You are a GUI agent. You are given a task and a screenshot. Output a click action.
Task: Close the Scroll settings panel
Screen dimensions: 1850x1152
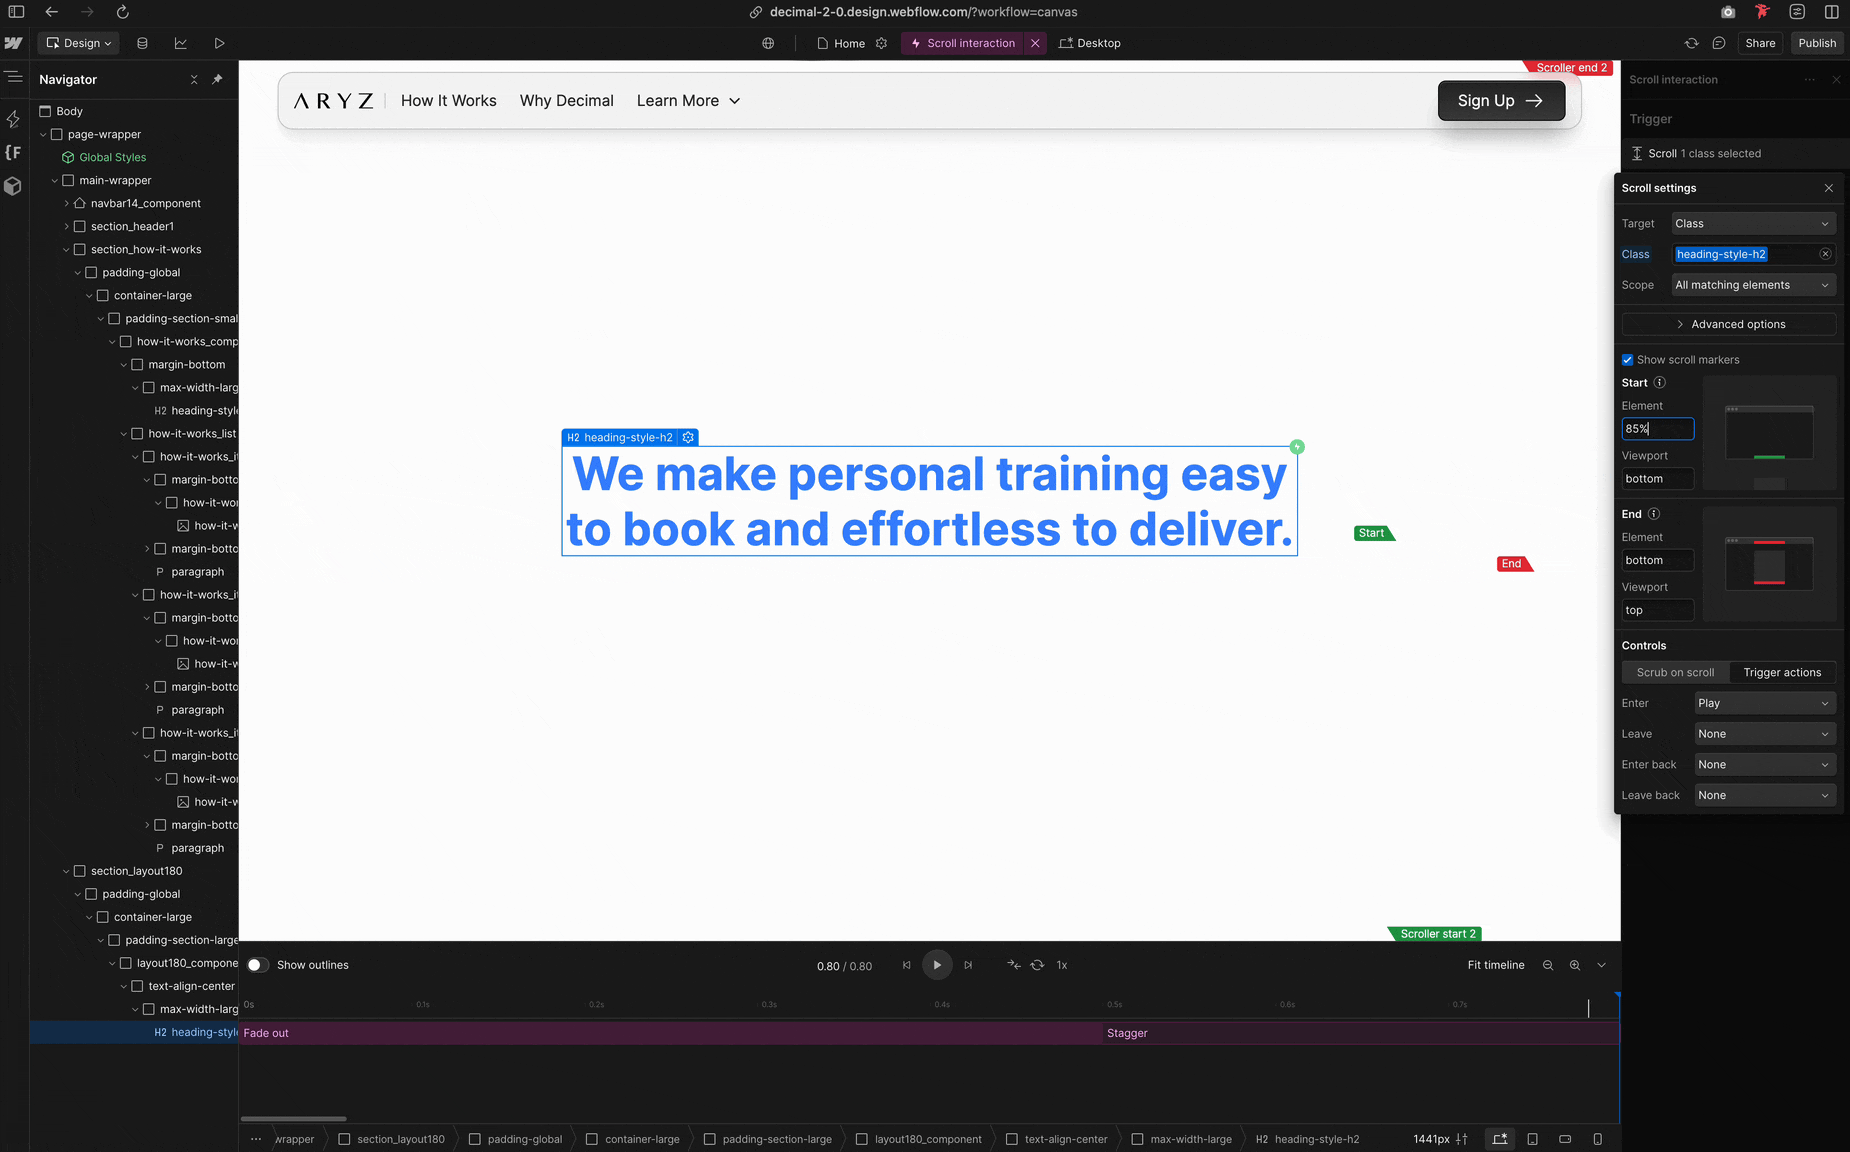[x=1829, y=188]
